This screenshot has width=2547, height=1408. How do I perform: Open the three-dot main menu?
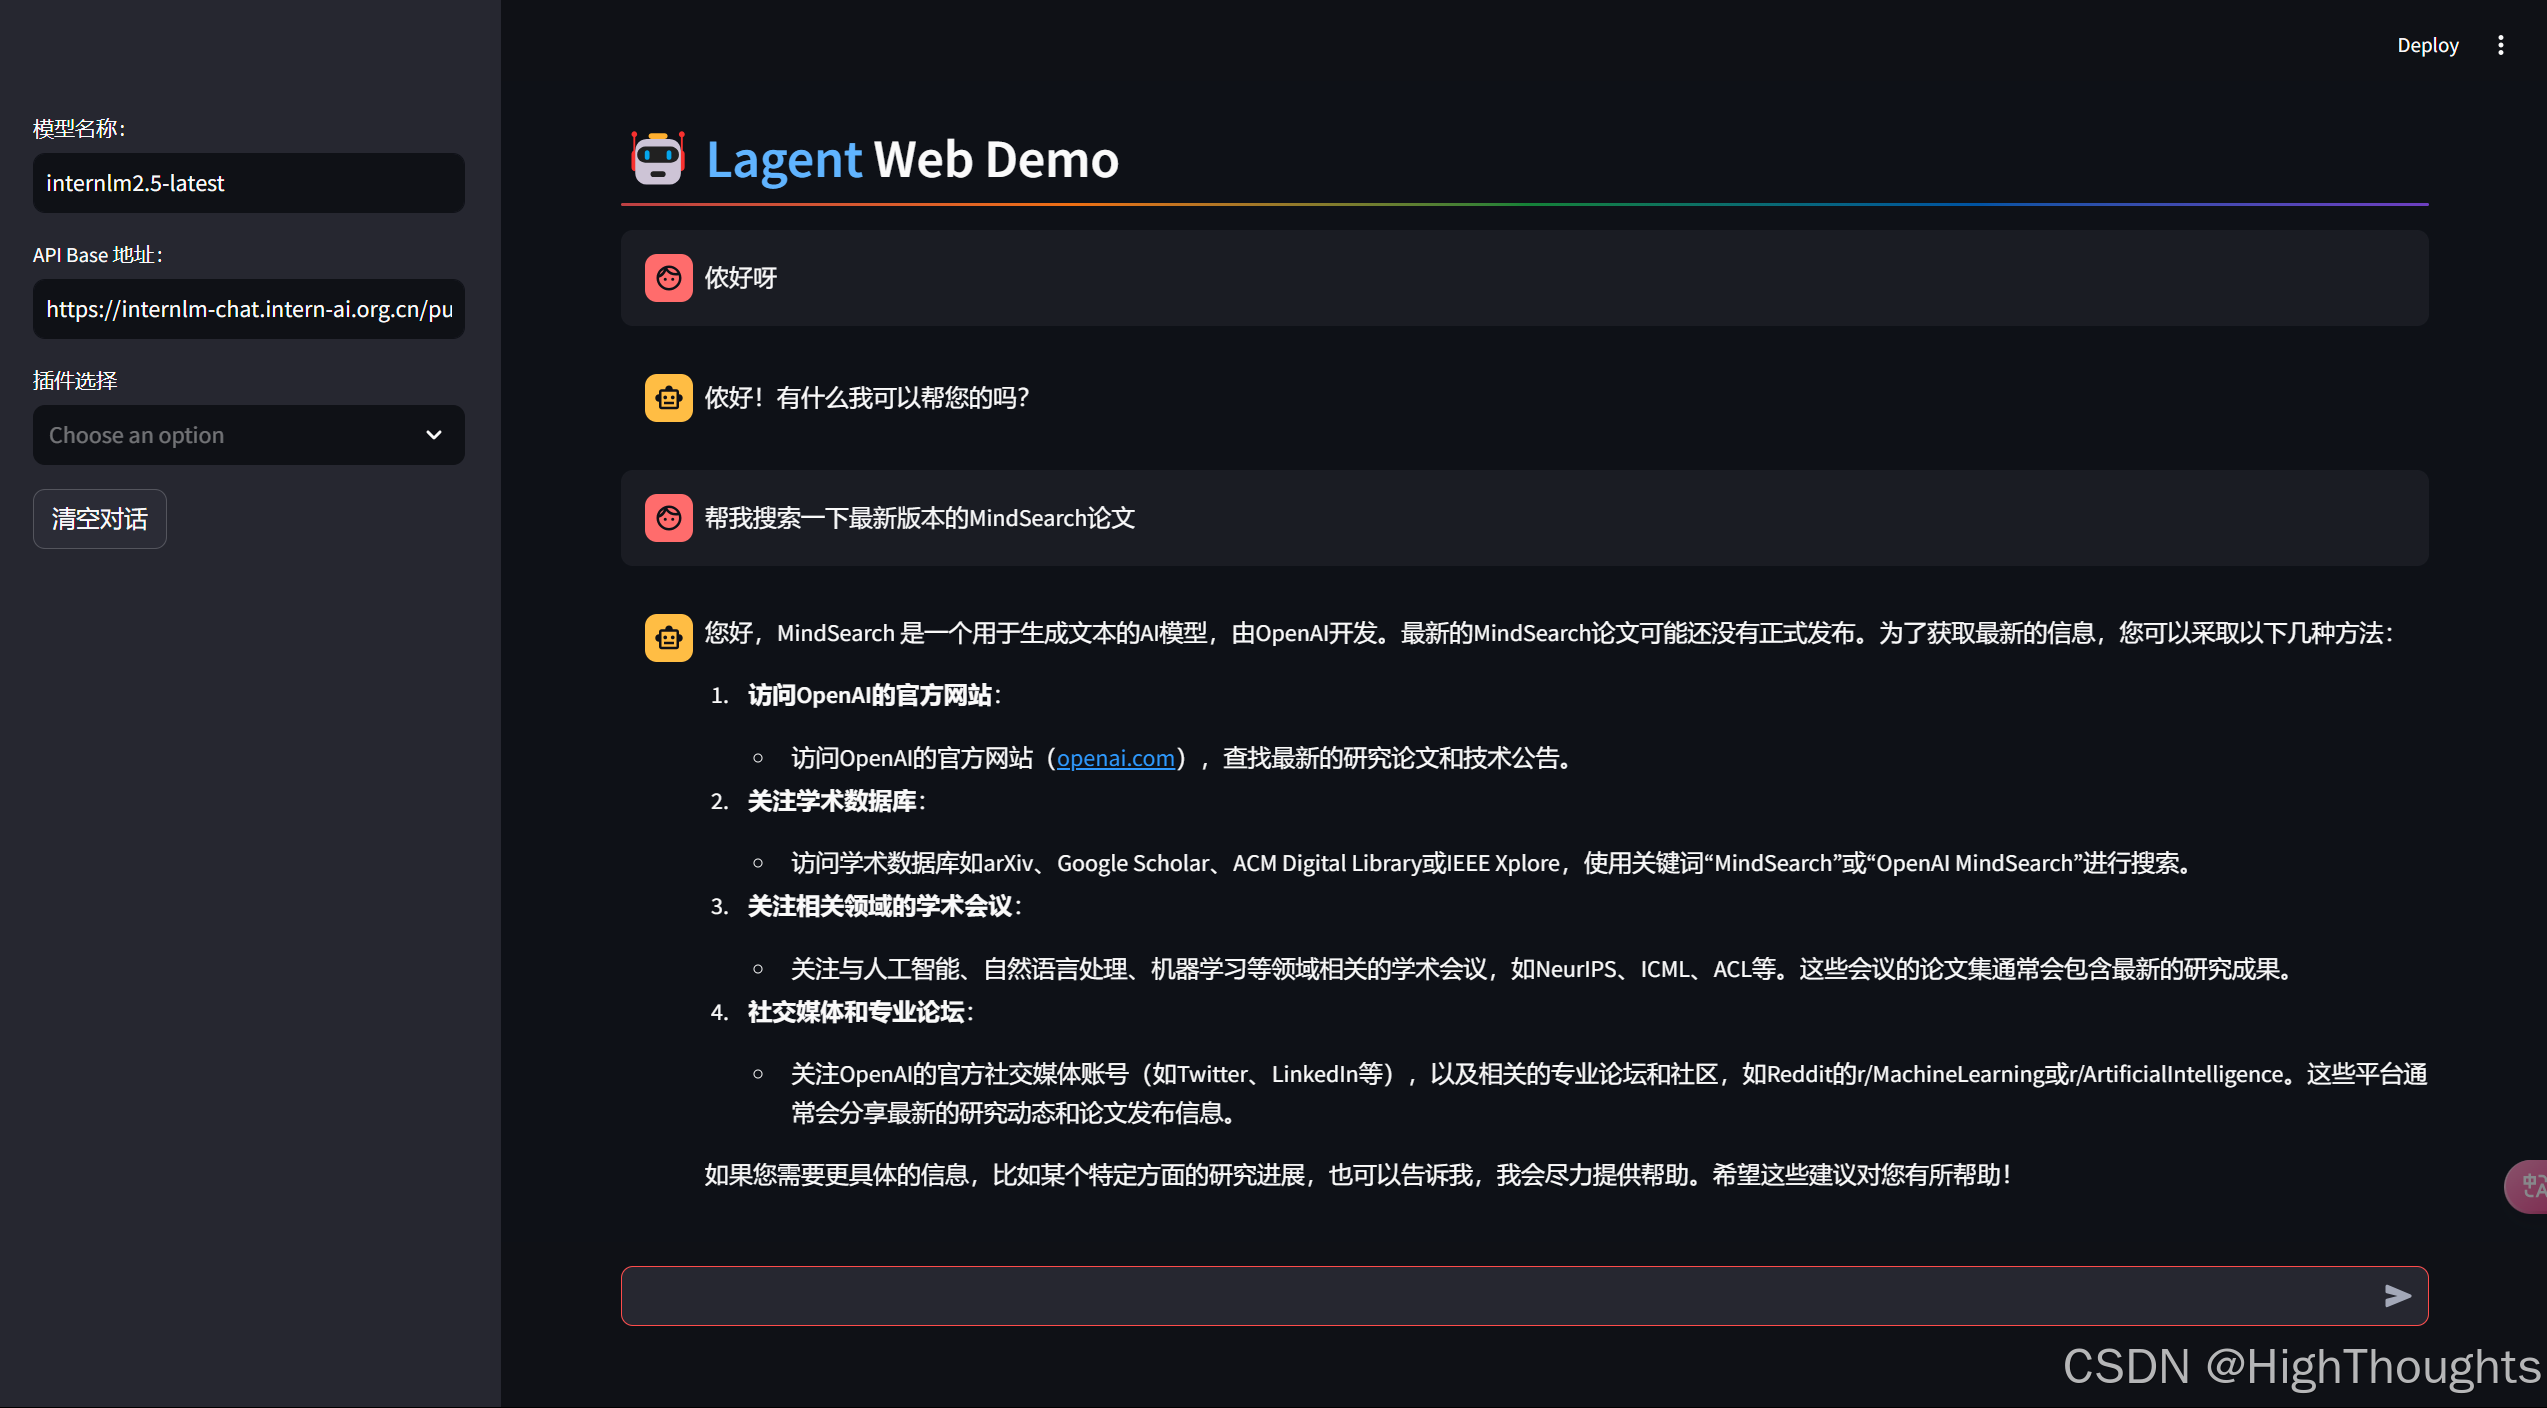point(2500,45)
